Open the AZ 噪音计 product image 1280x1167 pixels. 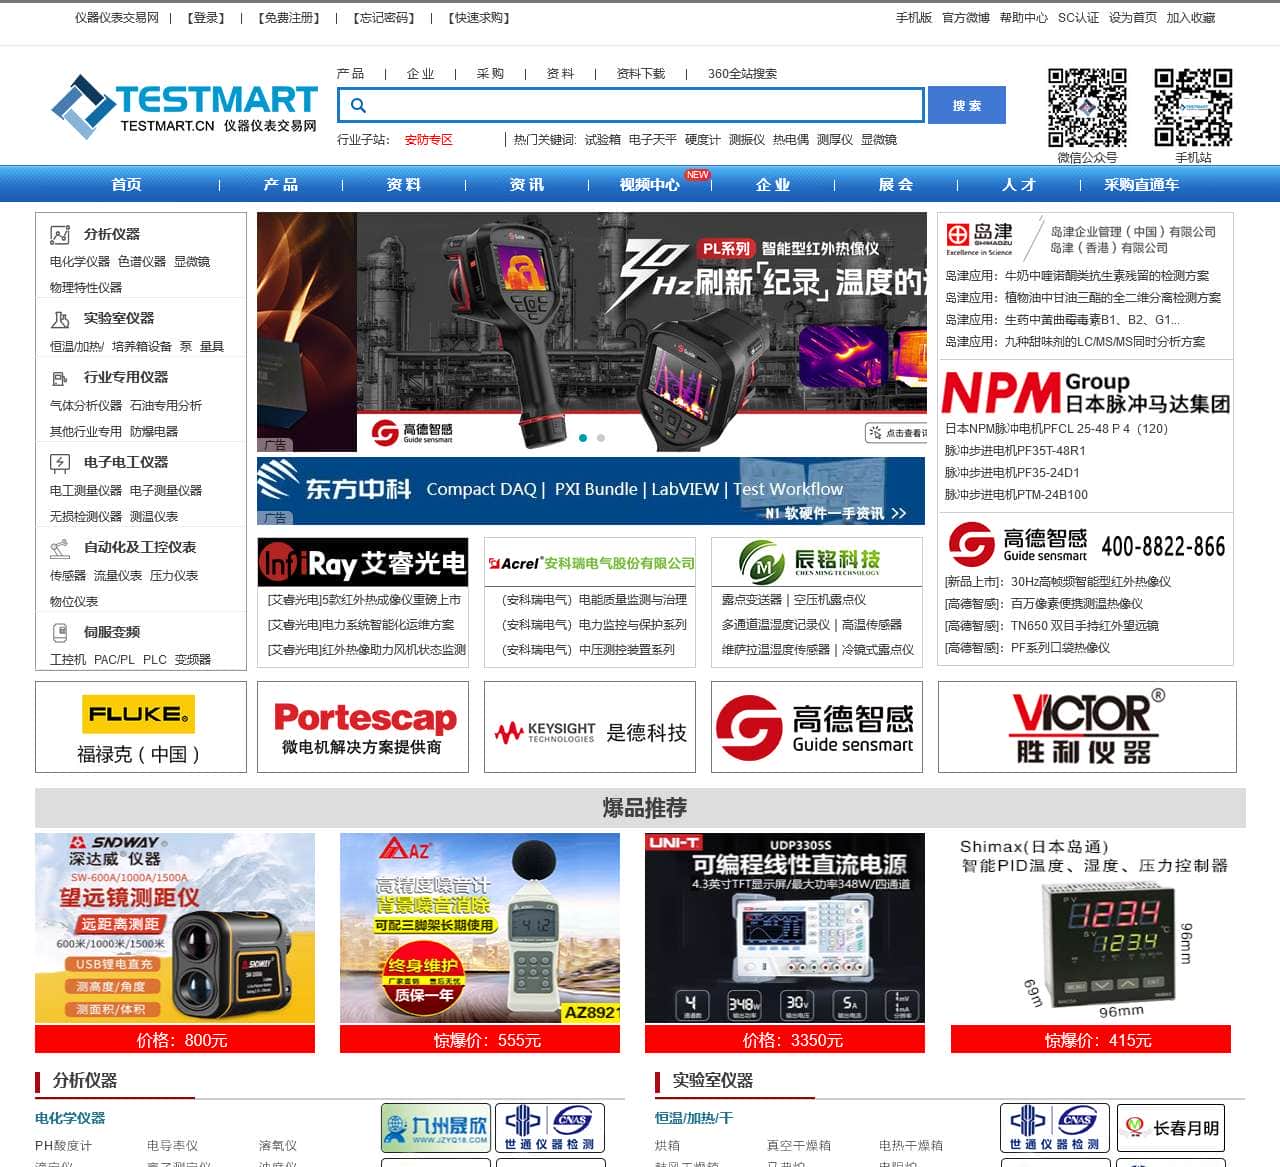[x=480, y=928]
